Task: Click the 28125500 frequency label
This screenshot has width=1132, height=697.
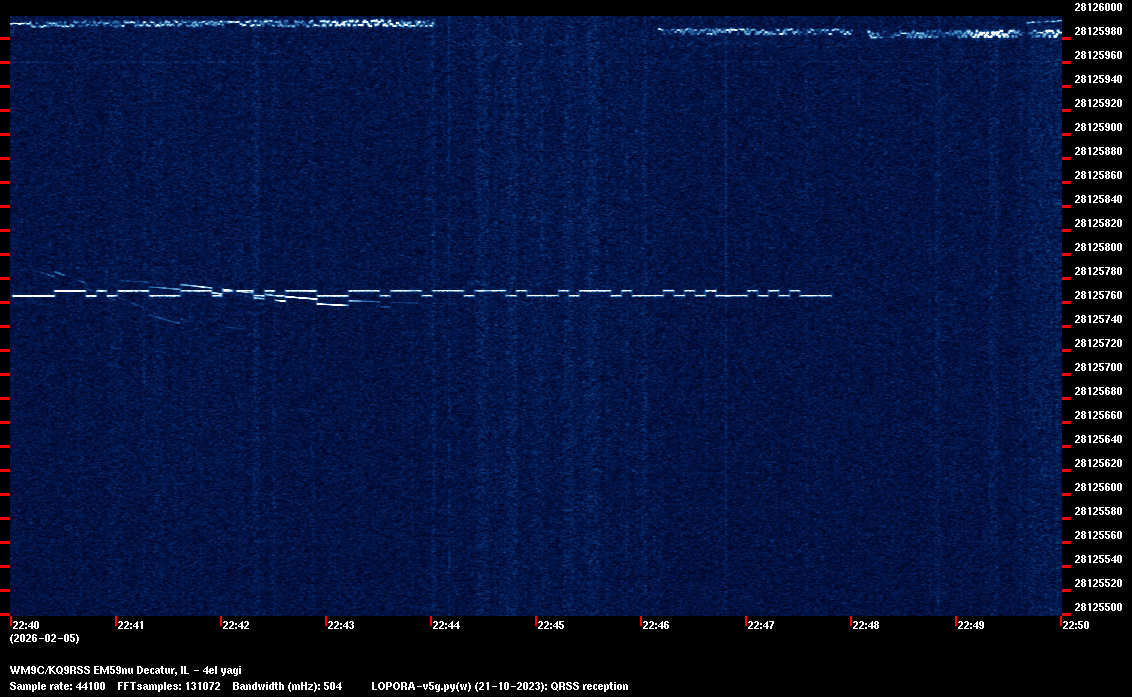Action: click(x=1097, y=607)
